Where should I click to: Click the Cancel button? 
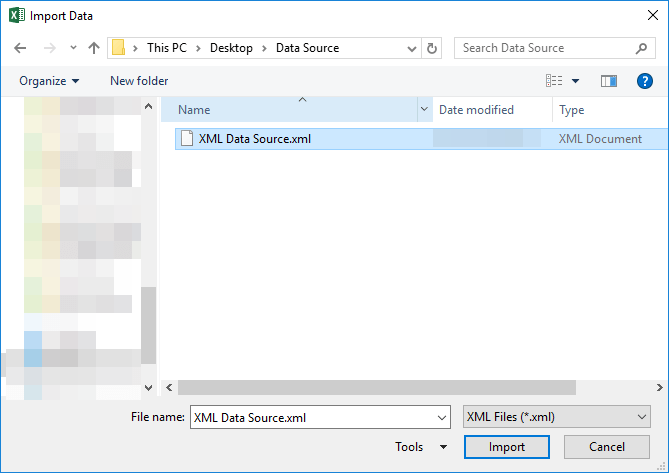click(x=607, y=447)
